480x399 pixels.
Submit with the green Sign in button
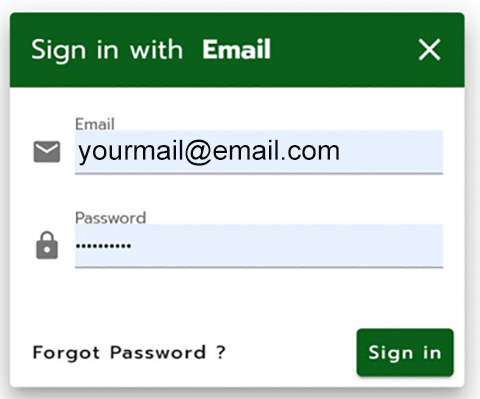tap(405, 353)
